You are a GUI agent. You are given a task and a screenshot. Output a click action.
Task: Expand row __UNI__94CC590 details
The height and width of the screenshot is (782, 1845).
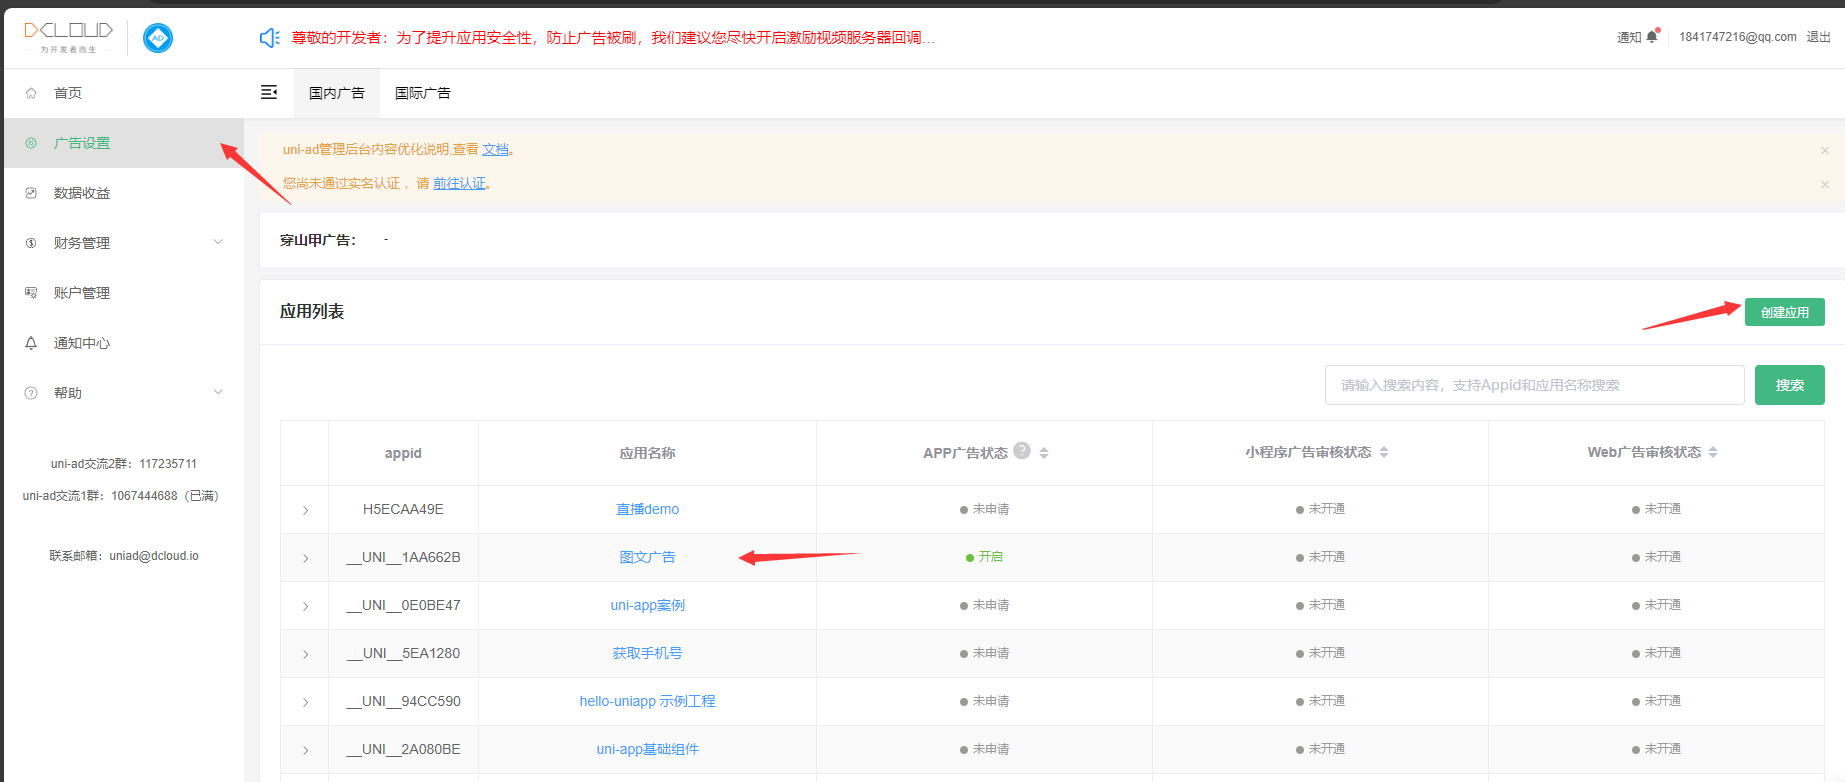click(x=305, y=702)
